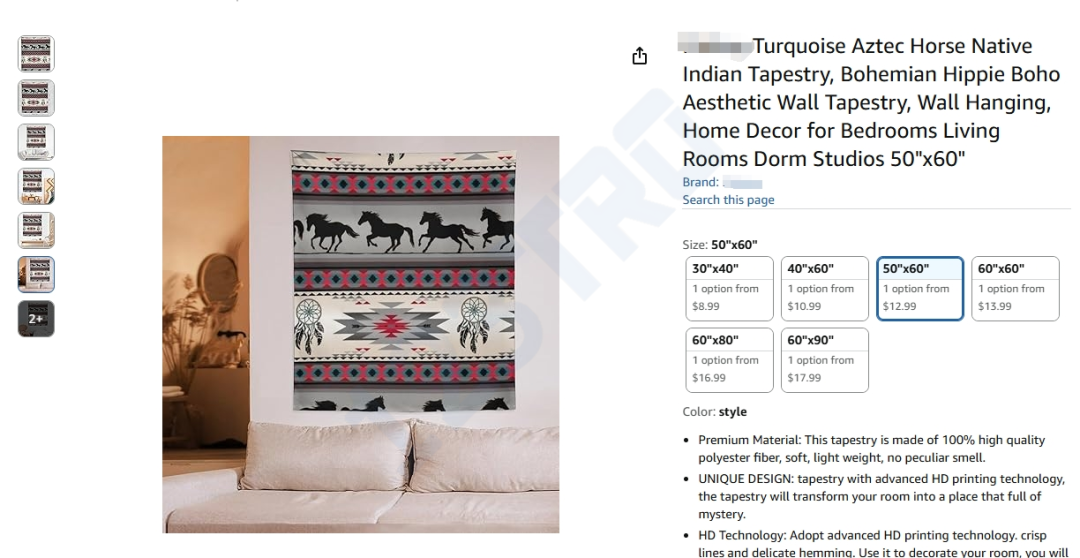Select the fourth product thumbnail
This screenshot has height=558, width=1080.
tap(36, 186)
